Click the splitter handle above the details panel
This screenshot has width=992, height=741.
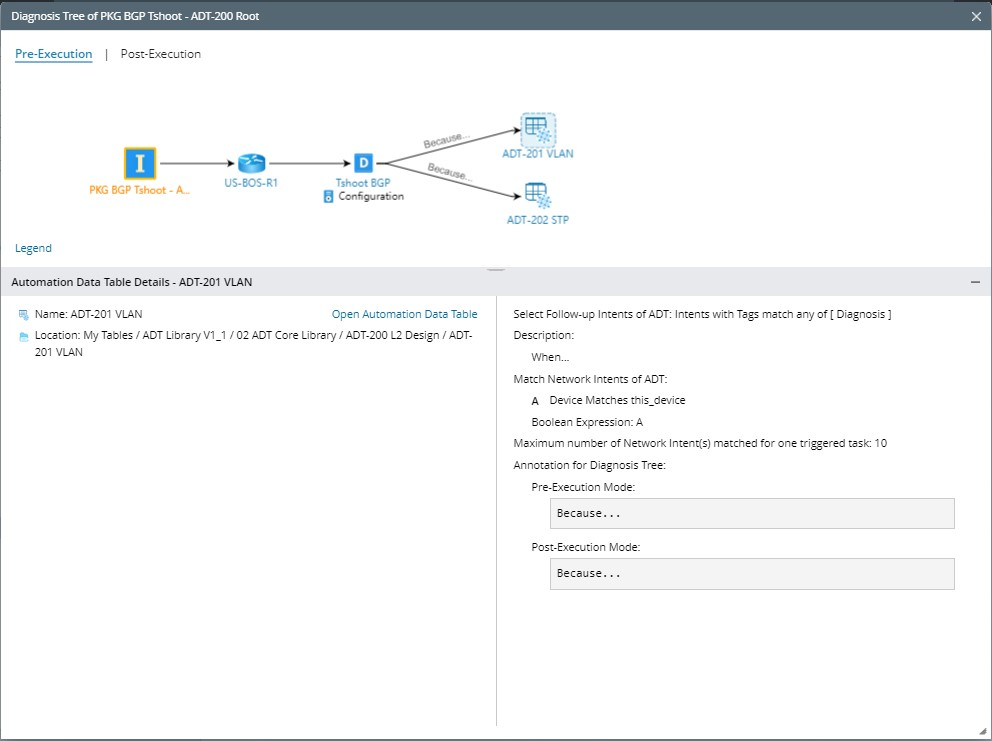[496, 268]
